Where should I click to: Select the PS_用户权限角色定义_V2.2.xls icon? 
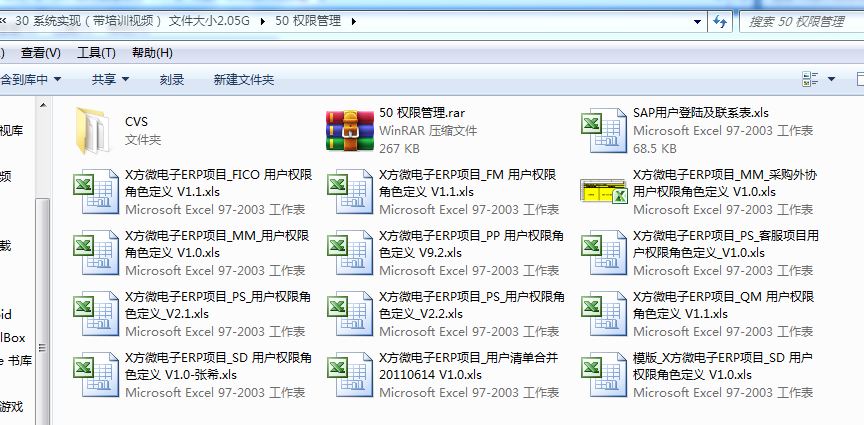350,314
